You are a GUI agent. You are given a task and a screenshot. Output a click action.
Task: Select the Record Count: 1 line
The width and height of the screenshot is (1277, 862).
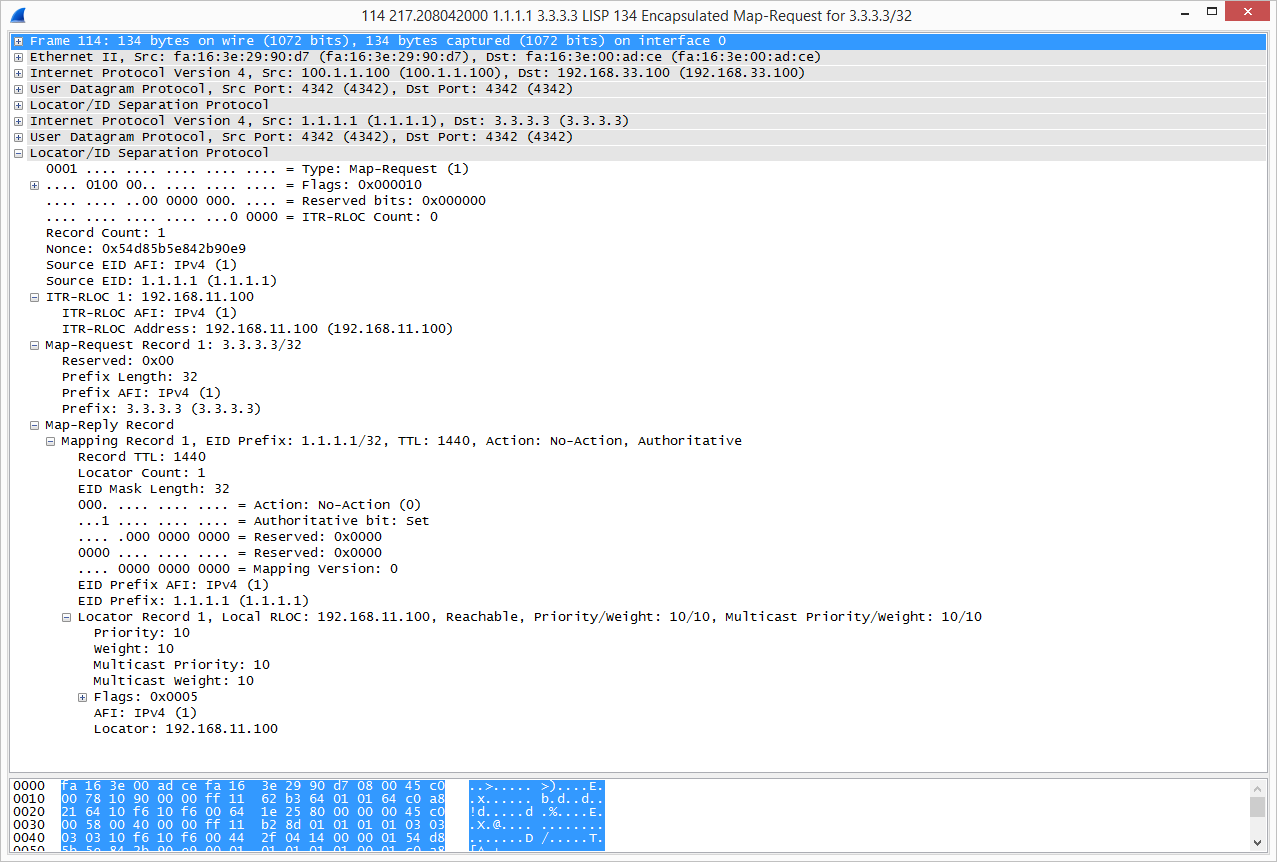tap(106, 233)
